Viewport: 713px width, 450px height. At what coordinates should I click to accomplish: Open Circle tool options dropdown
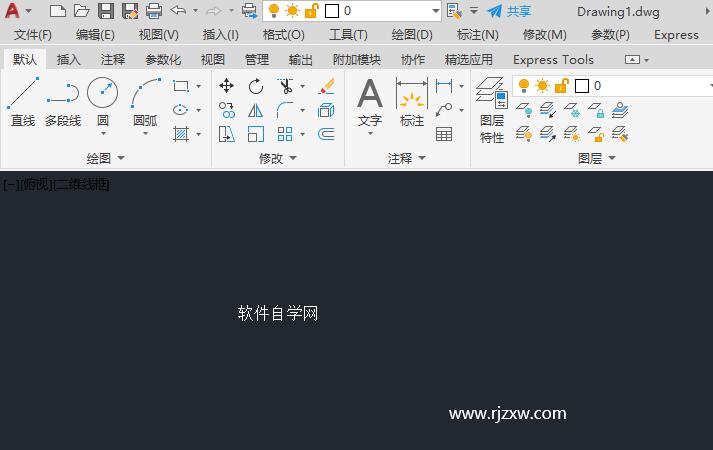point(103,134)
